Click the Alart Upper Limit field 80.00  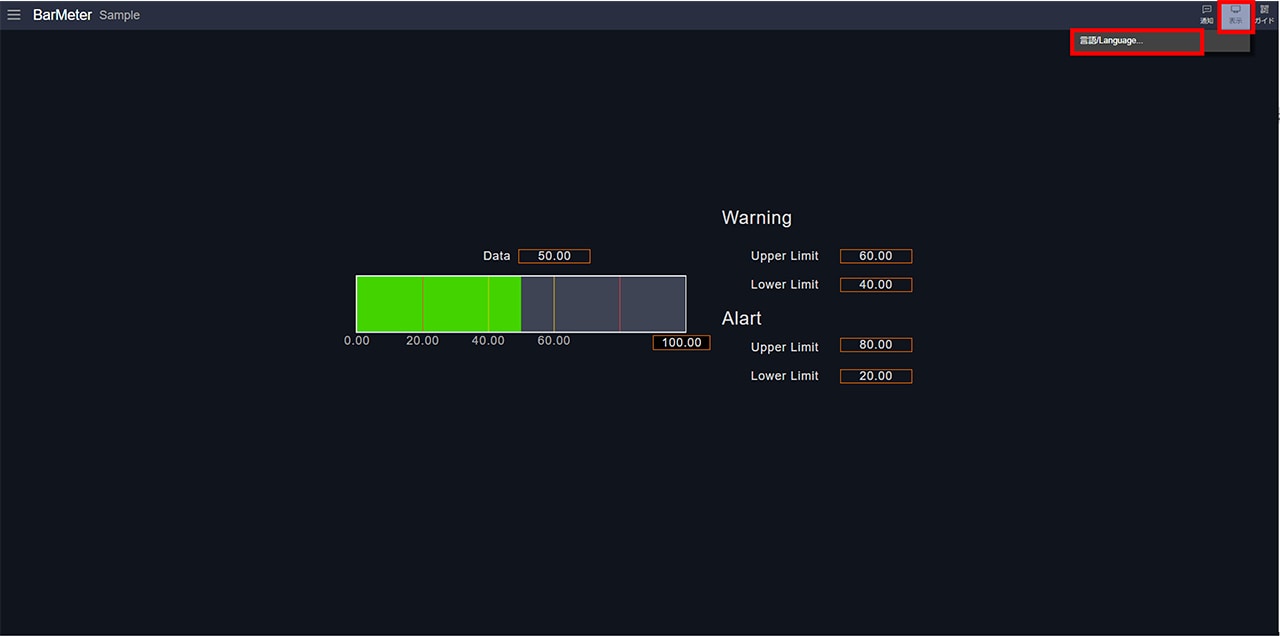pyautogui.click(x=875, y=345)
